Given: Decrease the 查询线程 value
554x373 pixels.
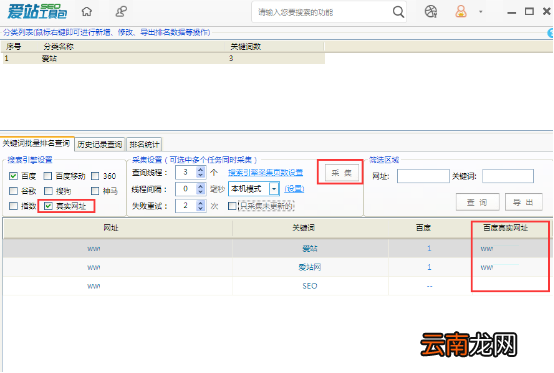Looking at the screenshot, I should [201, 175].
